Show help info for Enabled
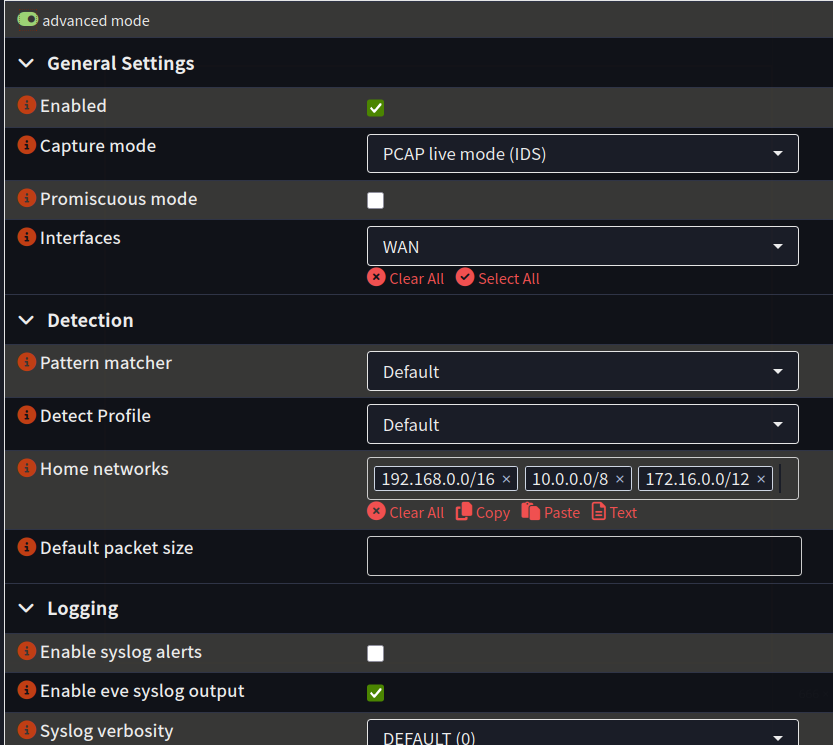The height and width of the screenshot is (745, 833). click(x=27, y=105)
